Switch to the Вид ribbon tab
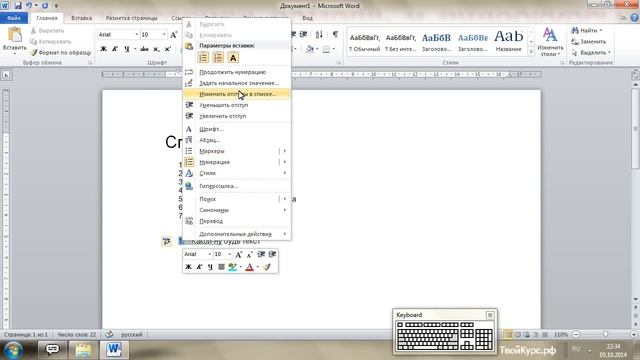 point(307,18)
